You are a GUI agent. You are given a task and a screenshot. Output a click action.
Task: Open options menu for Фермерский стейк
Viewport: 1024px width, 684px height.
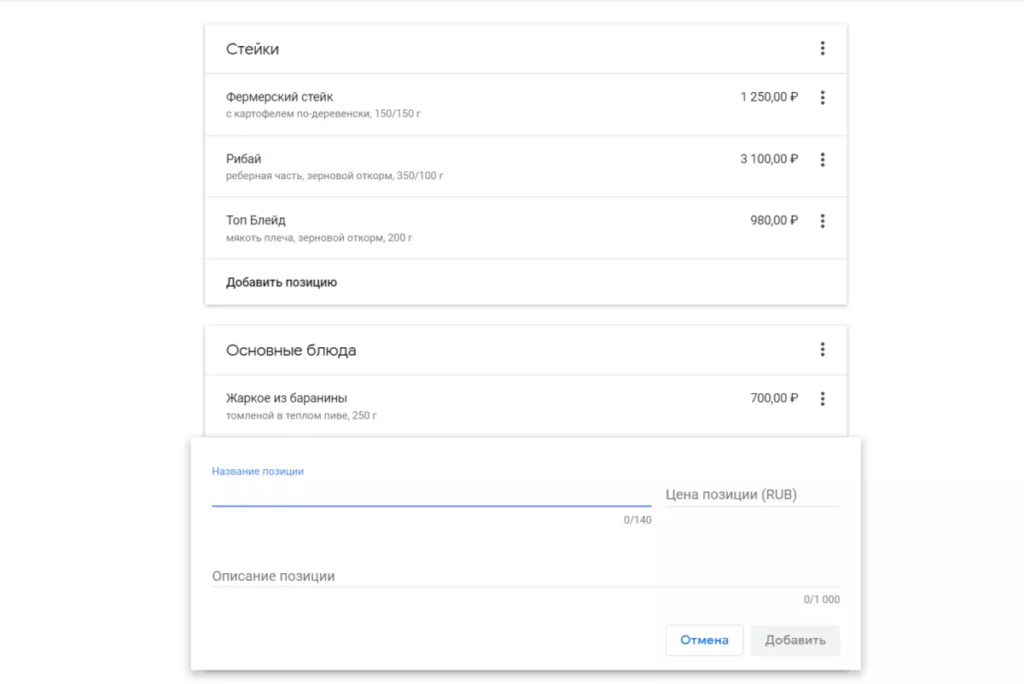822,98
